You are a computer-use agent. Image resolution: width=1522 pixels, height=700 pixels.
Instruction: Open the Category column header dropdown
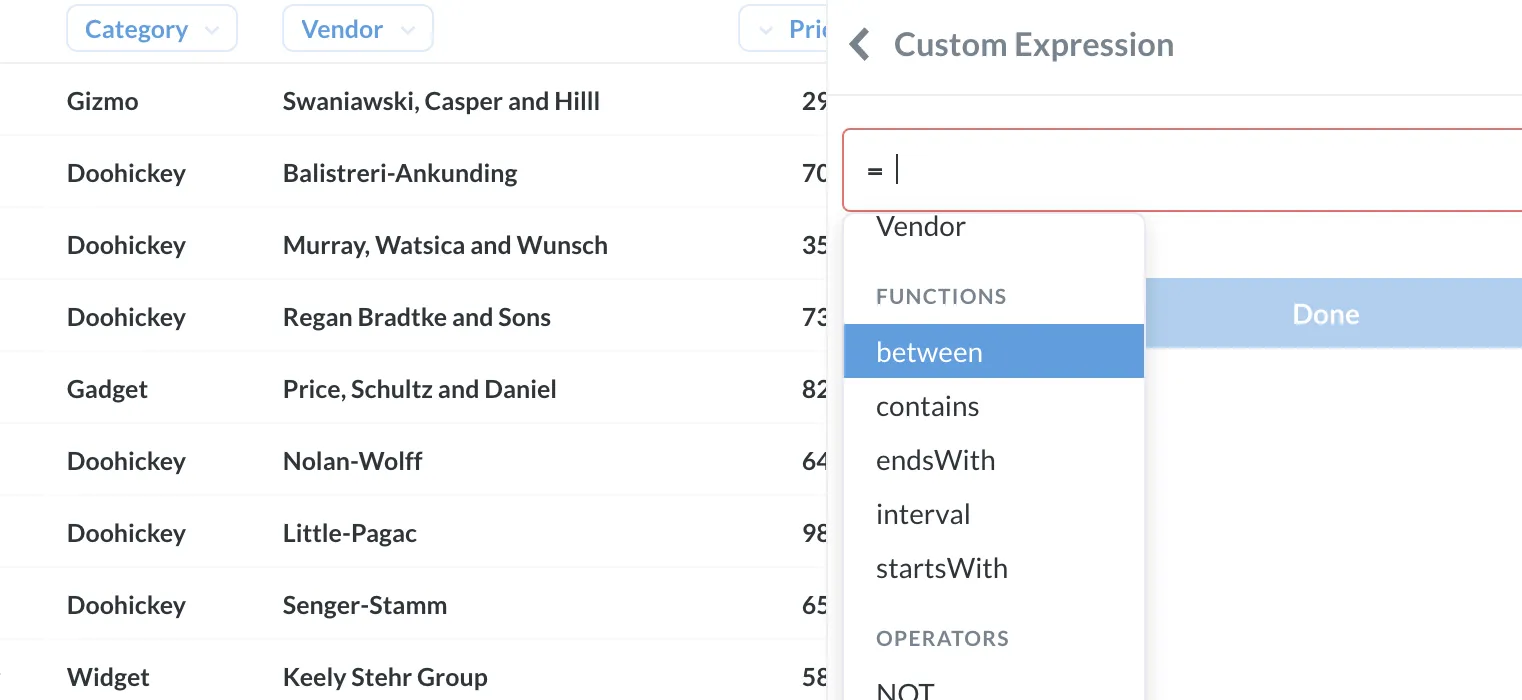152,29
